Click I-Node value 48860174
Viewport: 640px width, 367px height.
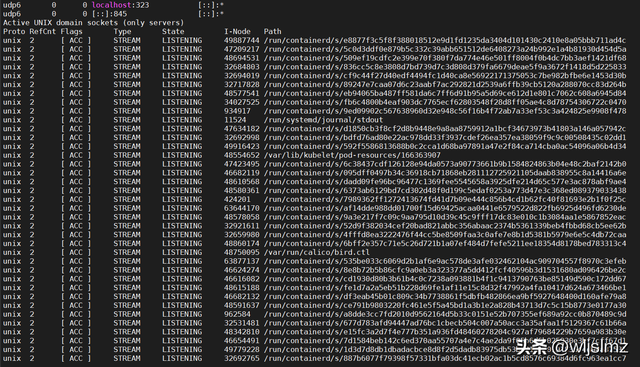242,244
